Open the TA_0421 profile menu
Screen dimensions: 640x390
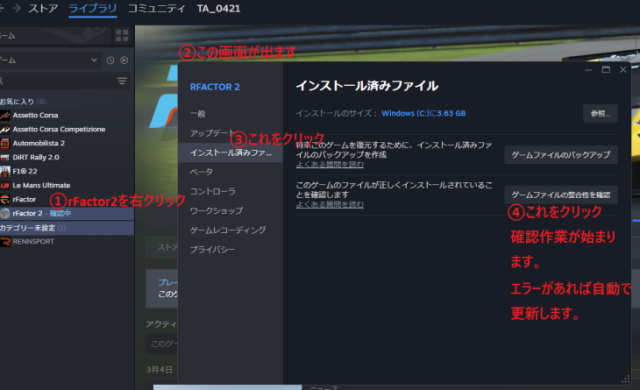218,9
